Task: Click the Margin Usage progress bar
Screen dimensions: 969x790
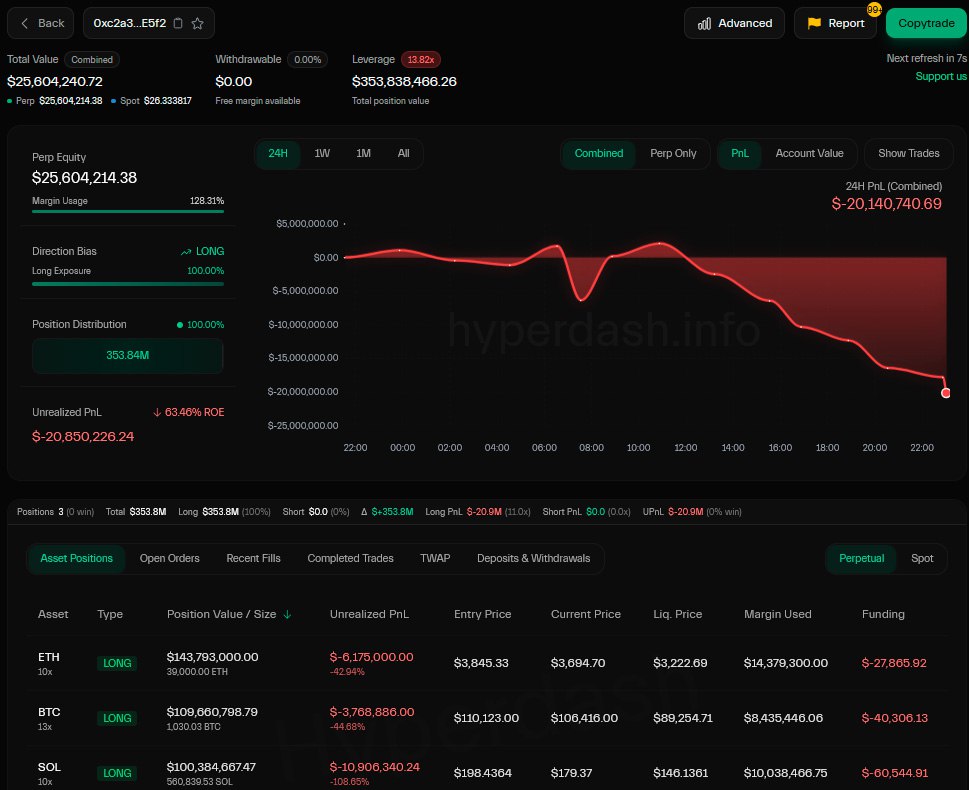Action: [x=127, y=211]
